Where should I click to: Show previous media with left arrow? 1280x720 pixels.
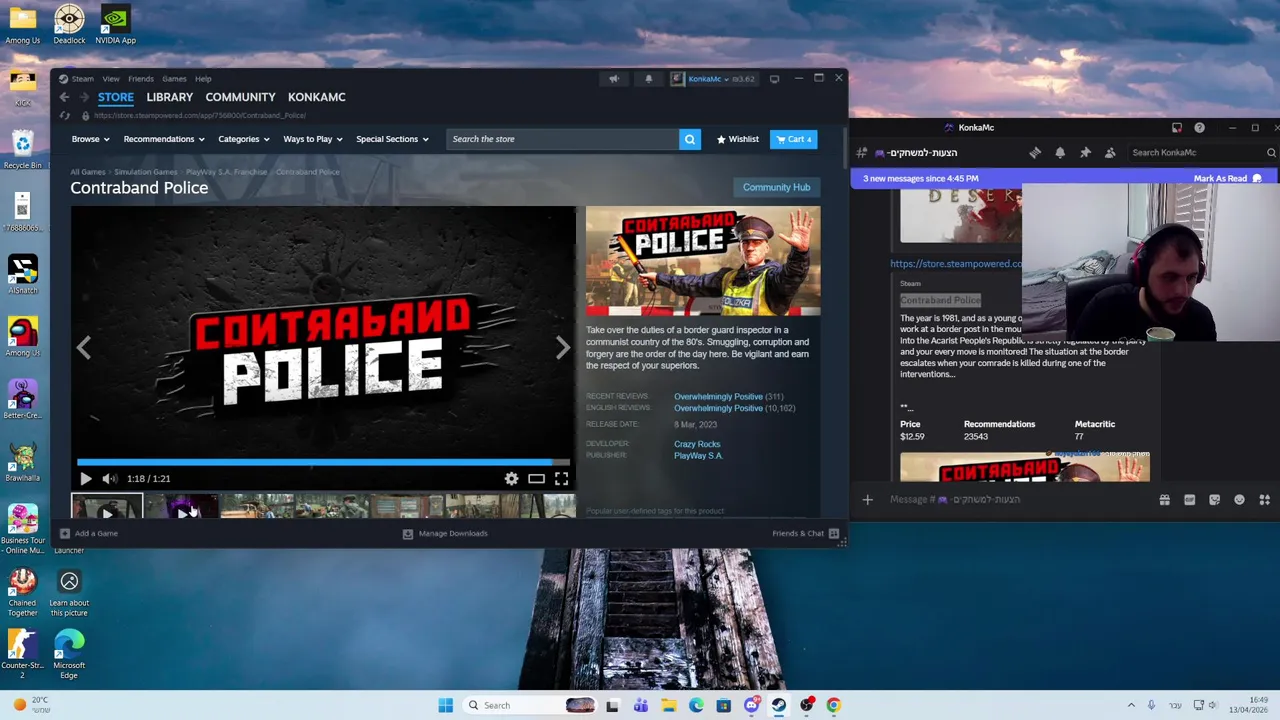84,347
